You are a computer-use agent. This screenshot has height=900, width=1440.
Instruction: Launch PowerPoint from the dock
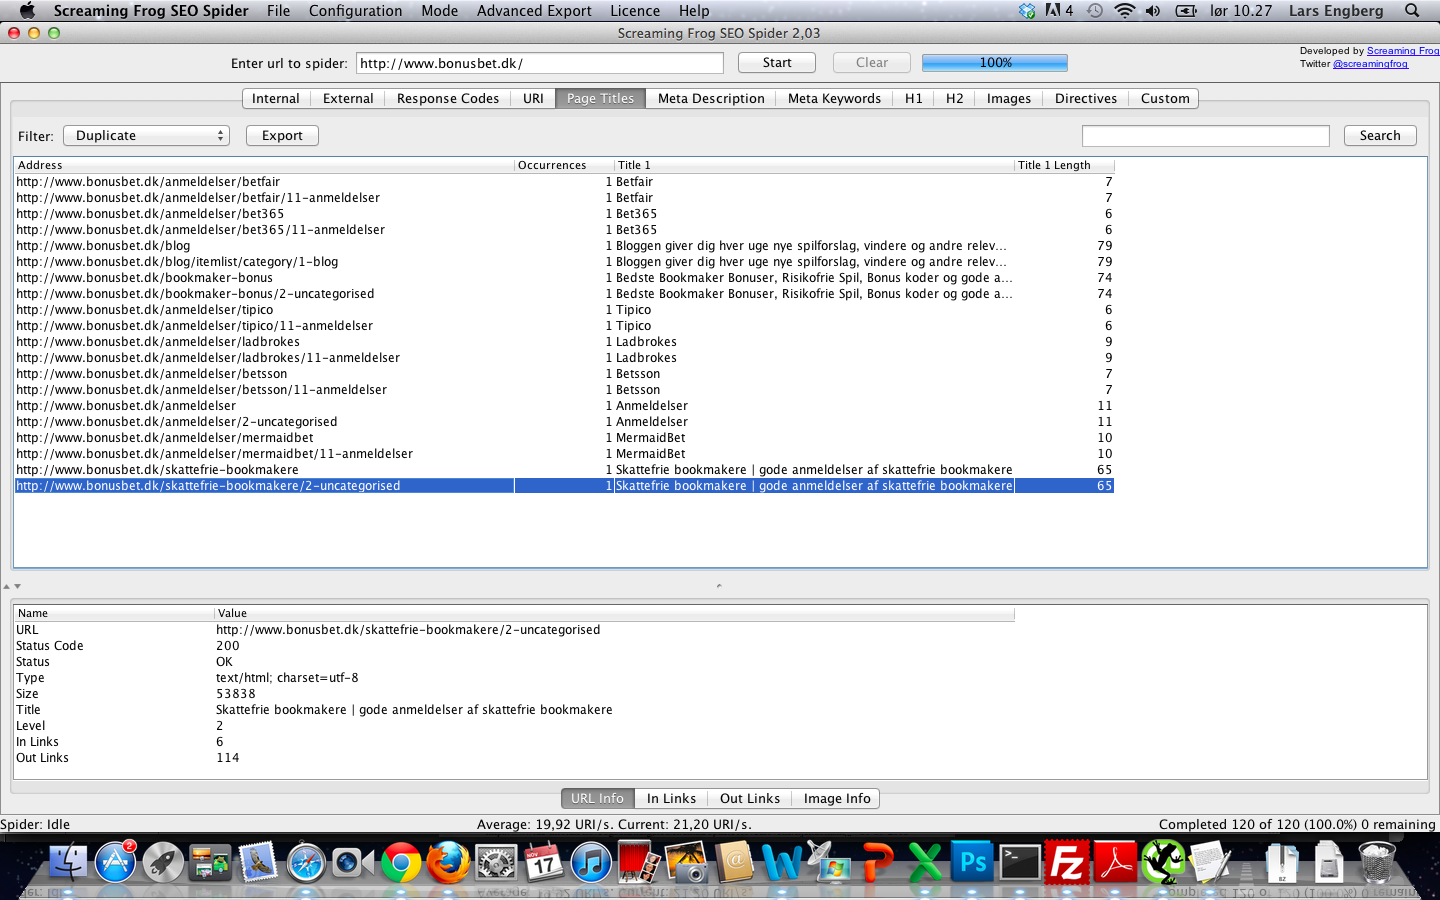[x=877, y=861]
